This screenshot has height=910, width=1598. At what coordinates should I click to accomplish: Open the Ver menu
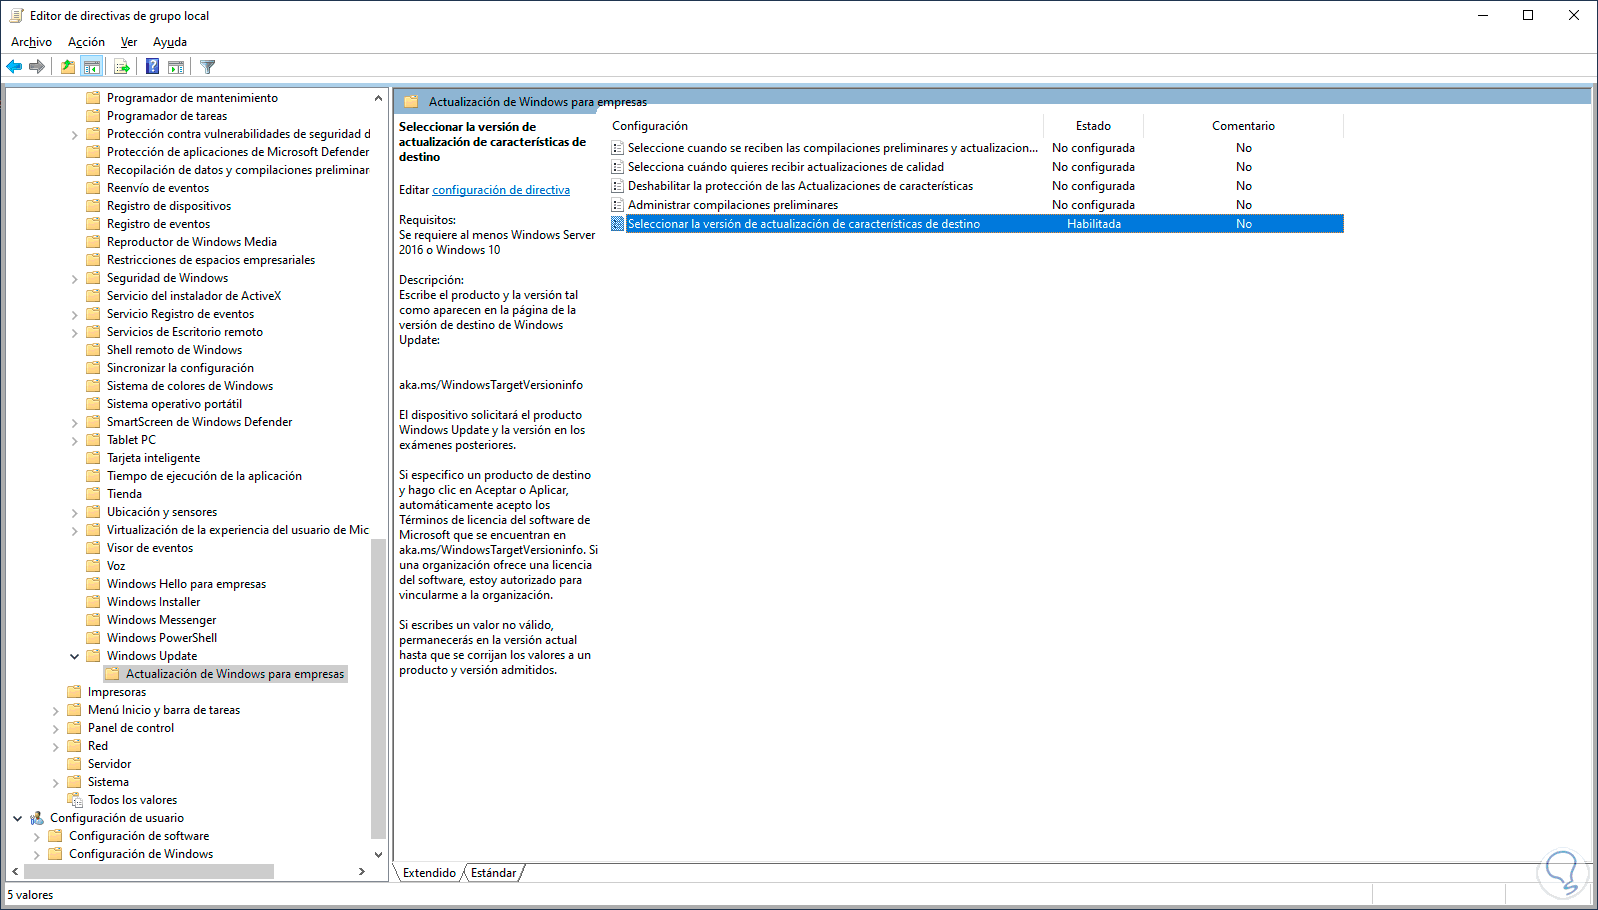(129, 42)
